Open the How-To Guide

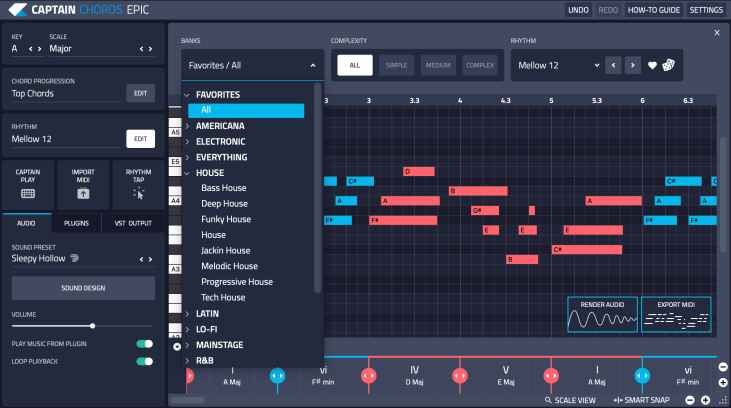point(653,9)
